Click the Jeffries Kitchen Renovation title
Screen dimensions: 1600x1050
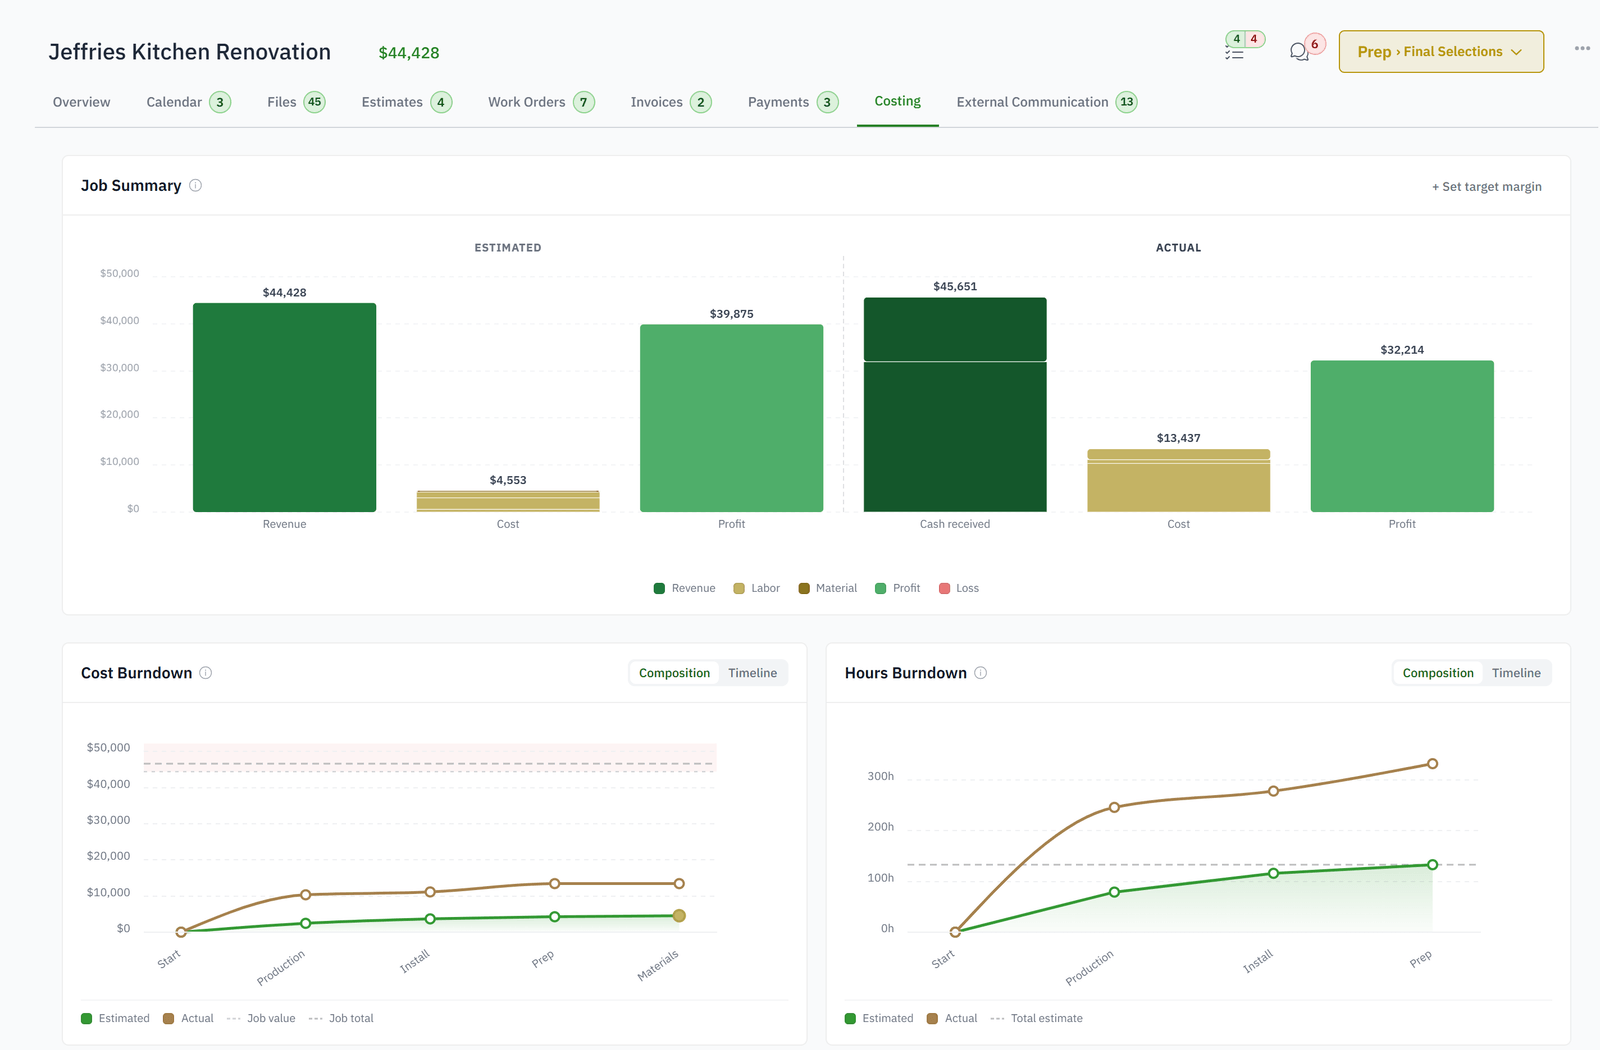coord(190,52)
